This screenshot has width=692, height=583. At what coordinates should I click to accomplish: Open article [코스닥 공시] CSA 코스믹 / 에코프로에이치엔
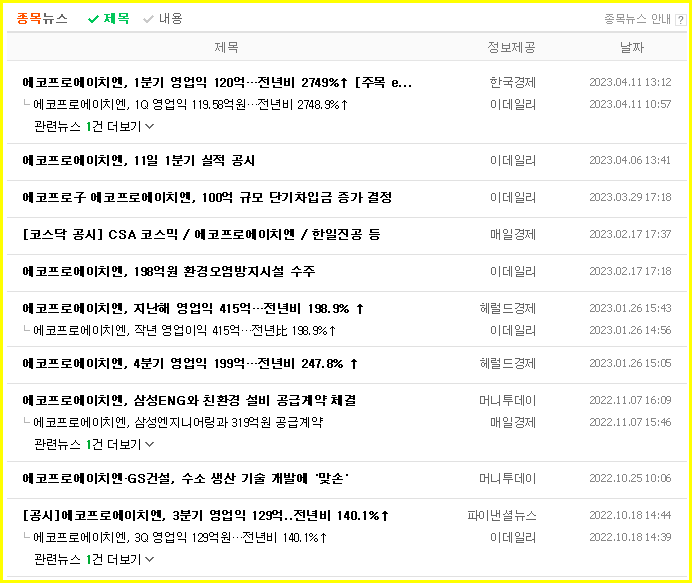coord(201,234)
